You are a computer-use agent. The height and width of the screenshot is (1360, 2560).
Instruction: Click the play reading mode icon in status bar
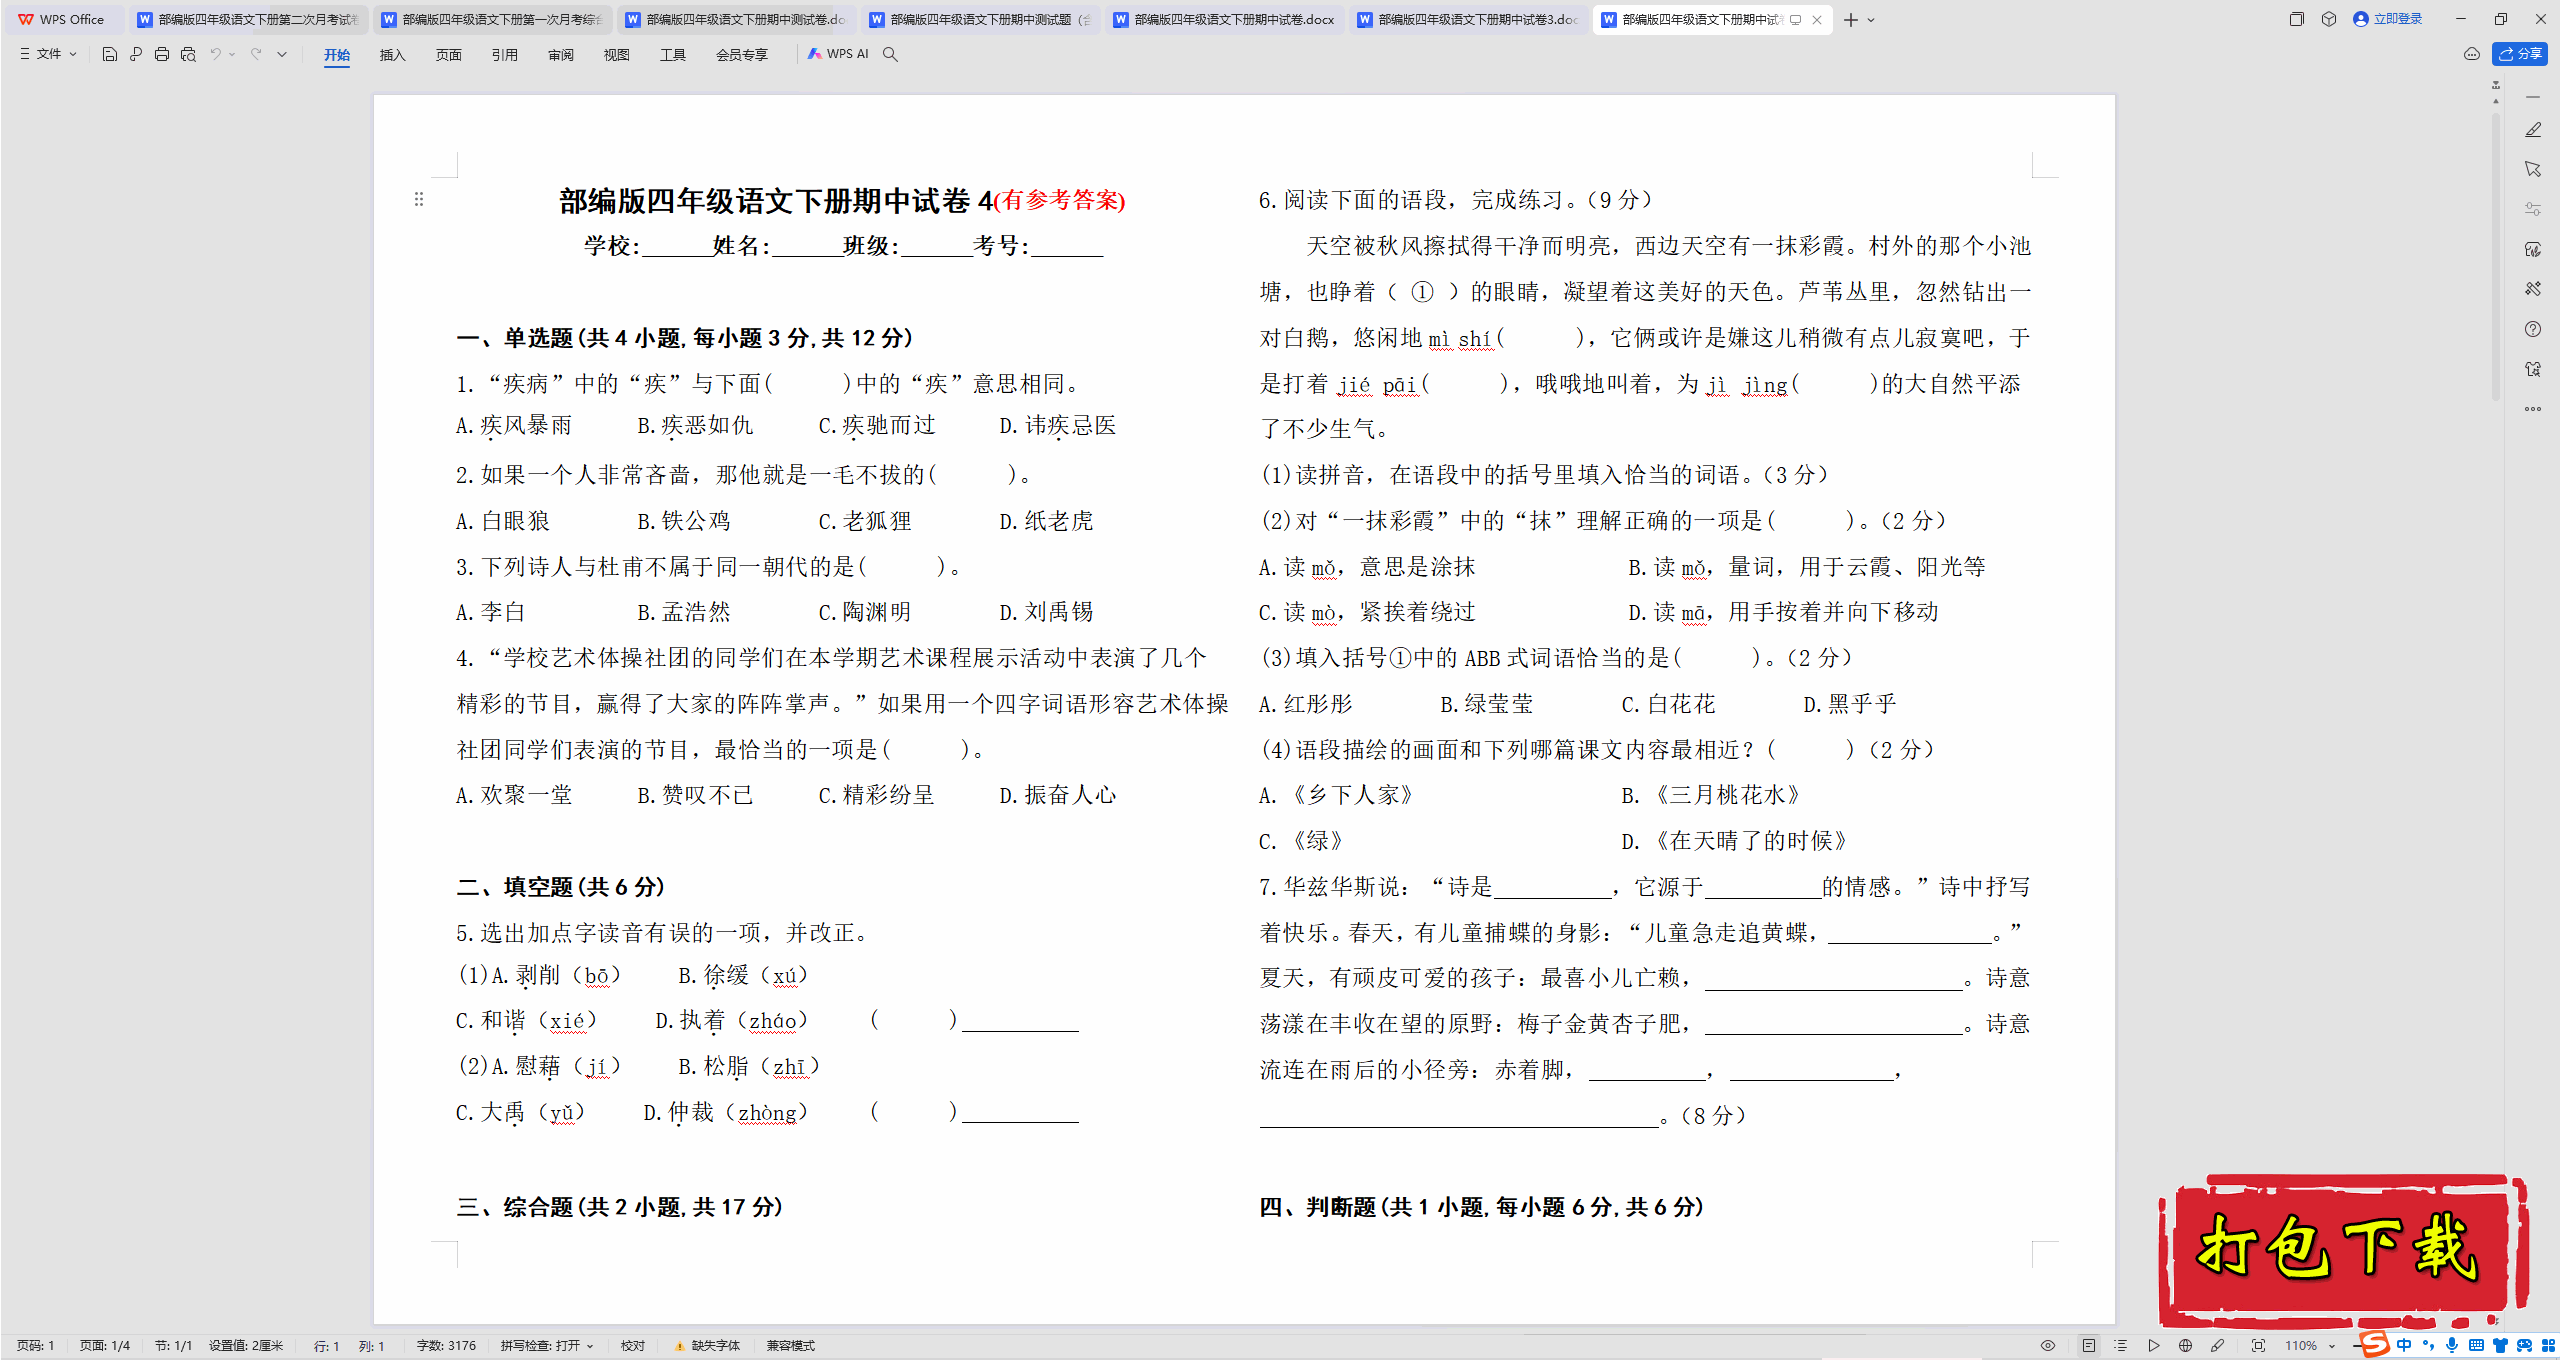pyautogui.click(x=2153, y=1346)
